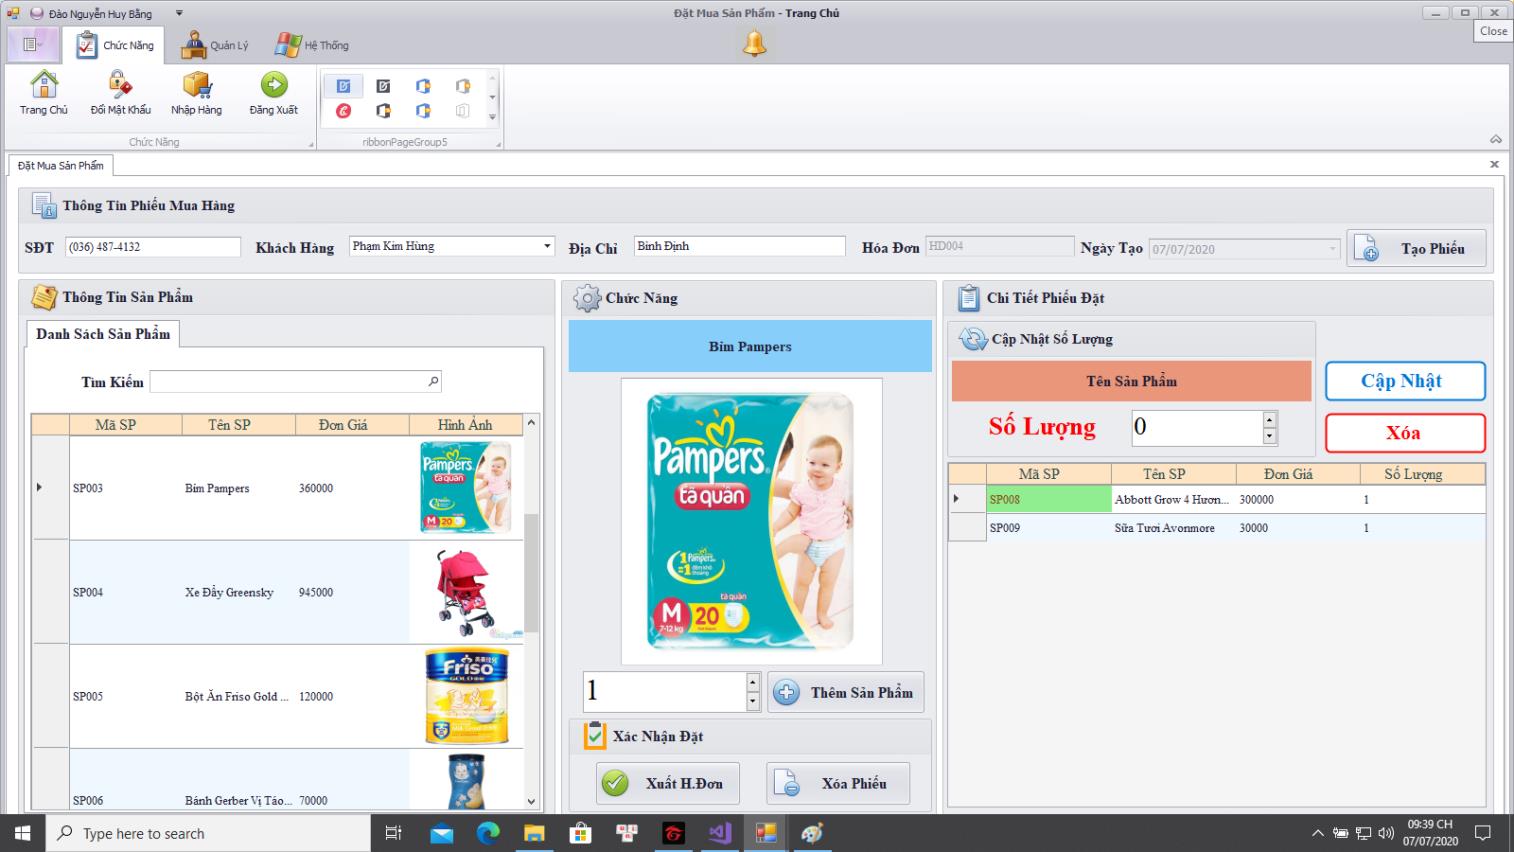The image size is (1514, 852).
Task: Open Task View on the taskbar
Action: (x=393, y=833)
